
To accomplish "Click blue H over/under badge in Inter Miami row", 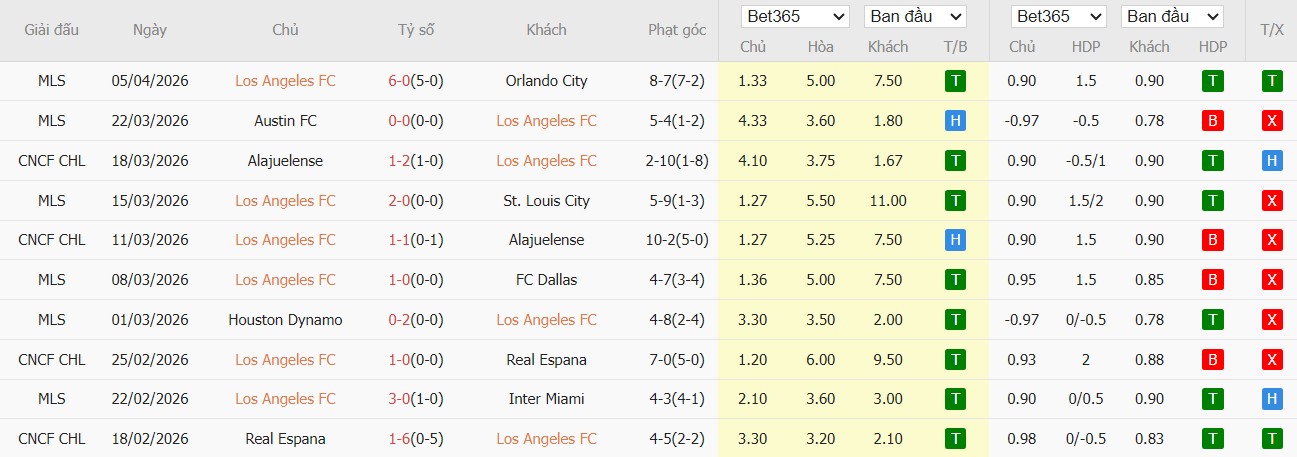I will tap(1272, 399).
